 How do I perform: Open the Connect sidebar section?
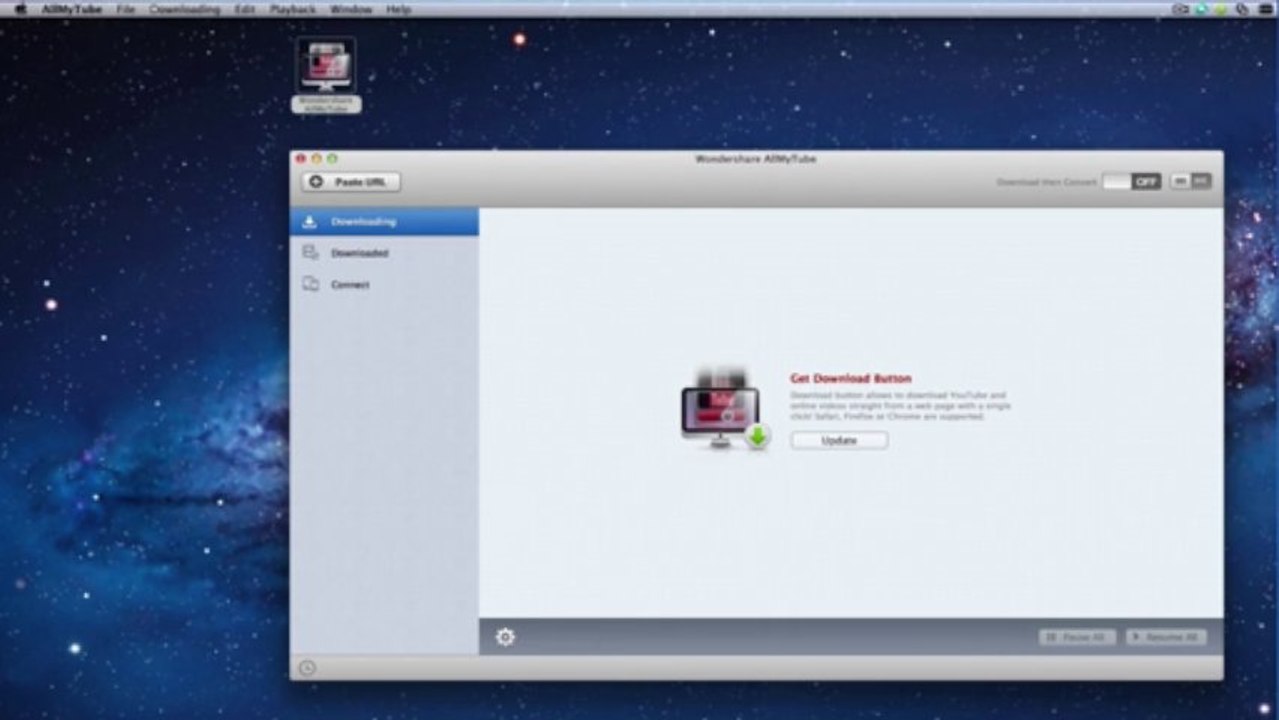[384, 285]
